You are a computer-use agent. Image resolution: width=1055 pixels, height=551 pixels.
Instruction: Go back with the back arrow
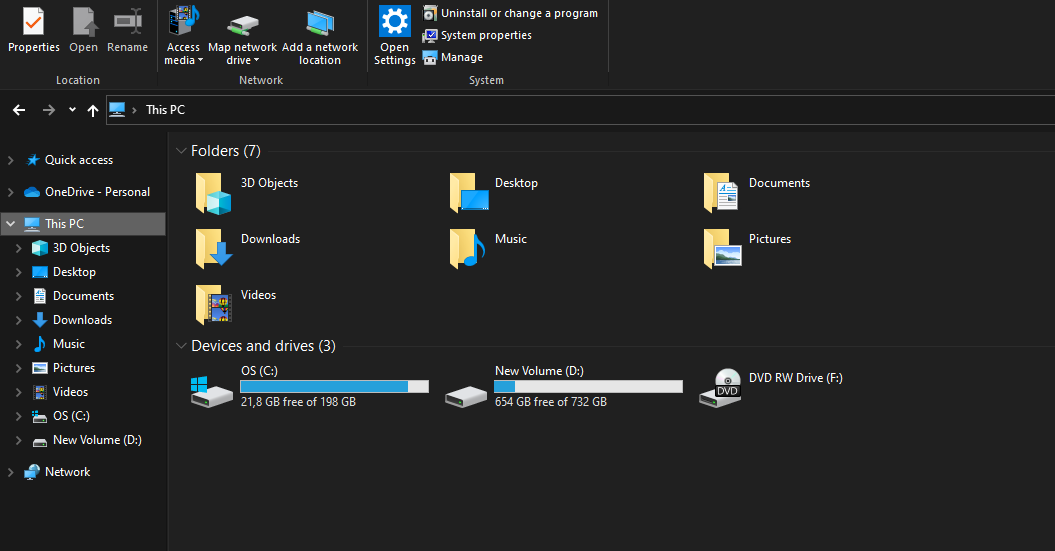click(x=19, y=110)
